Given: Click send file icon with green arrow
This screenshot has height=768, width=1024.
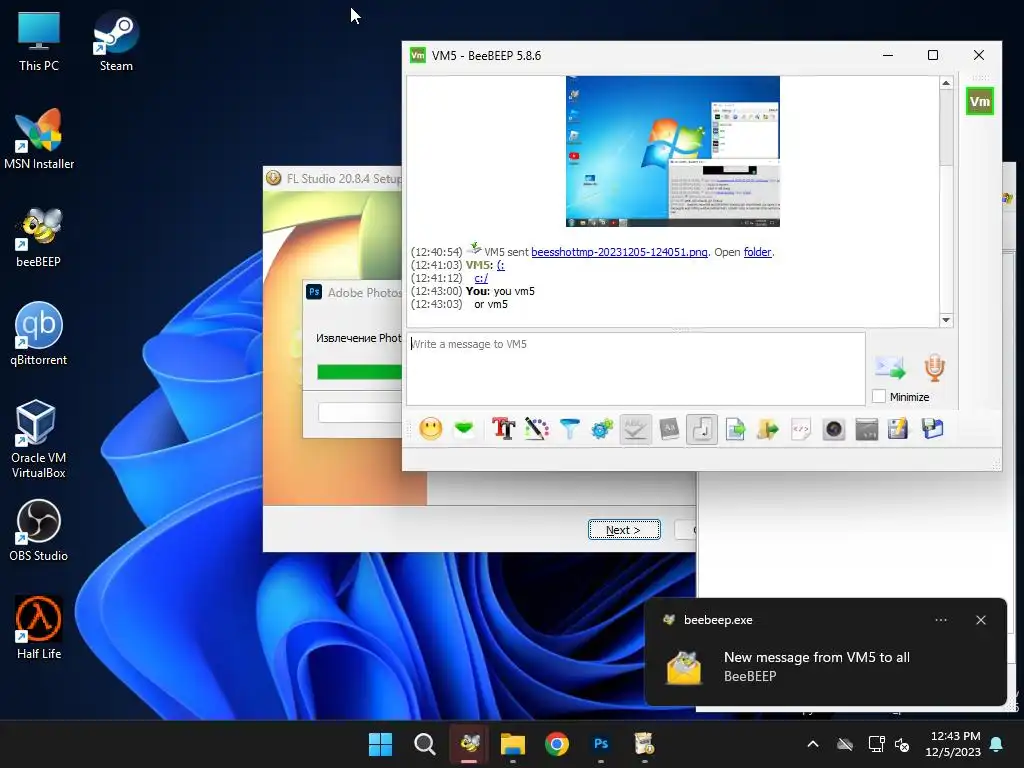Looking at the screenshot, I should click(x=735, y=429).
